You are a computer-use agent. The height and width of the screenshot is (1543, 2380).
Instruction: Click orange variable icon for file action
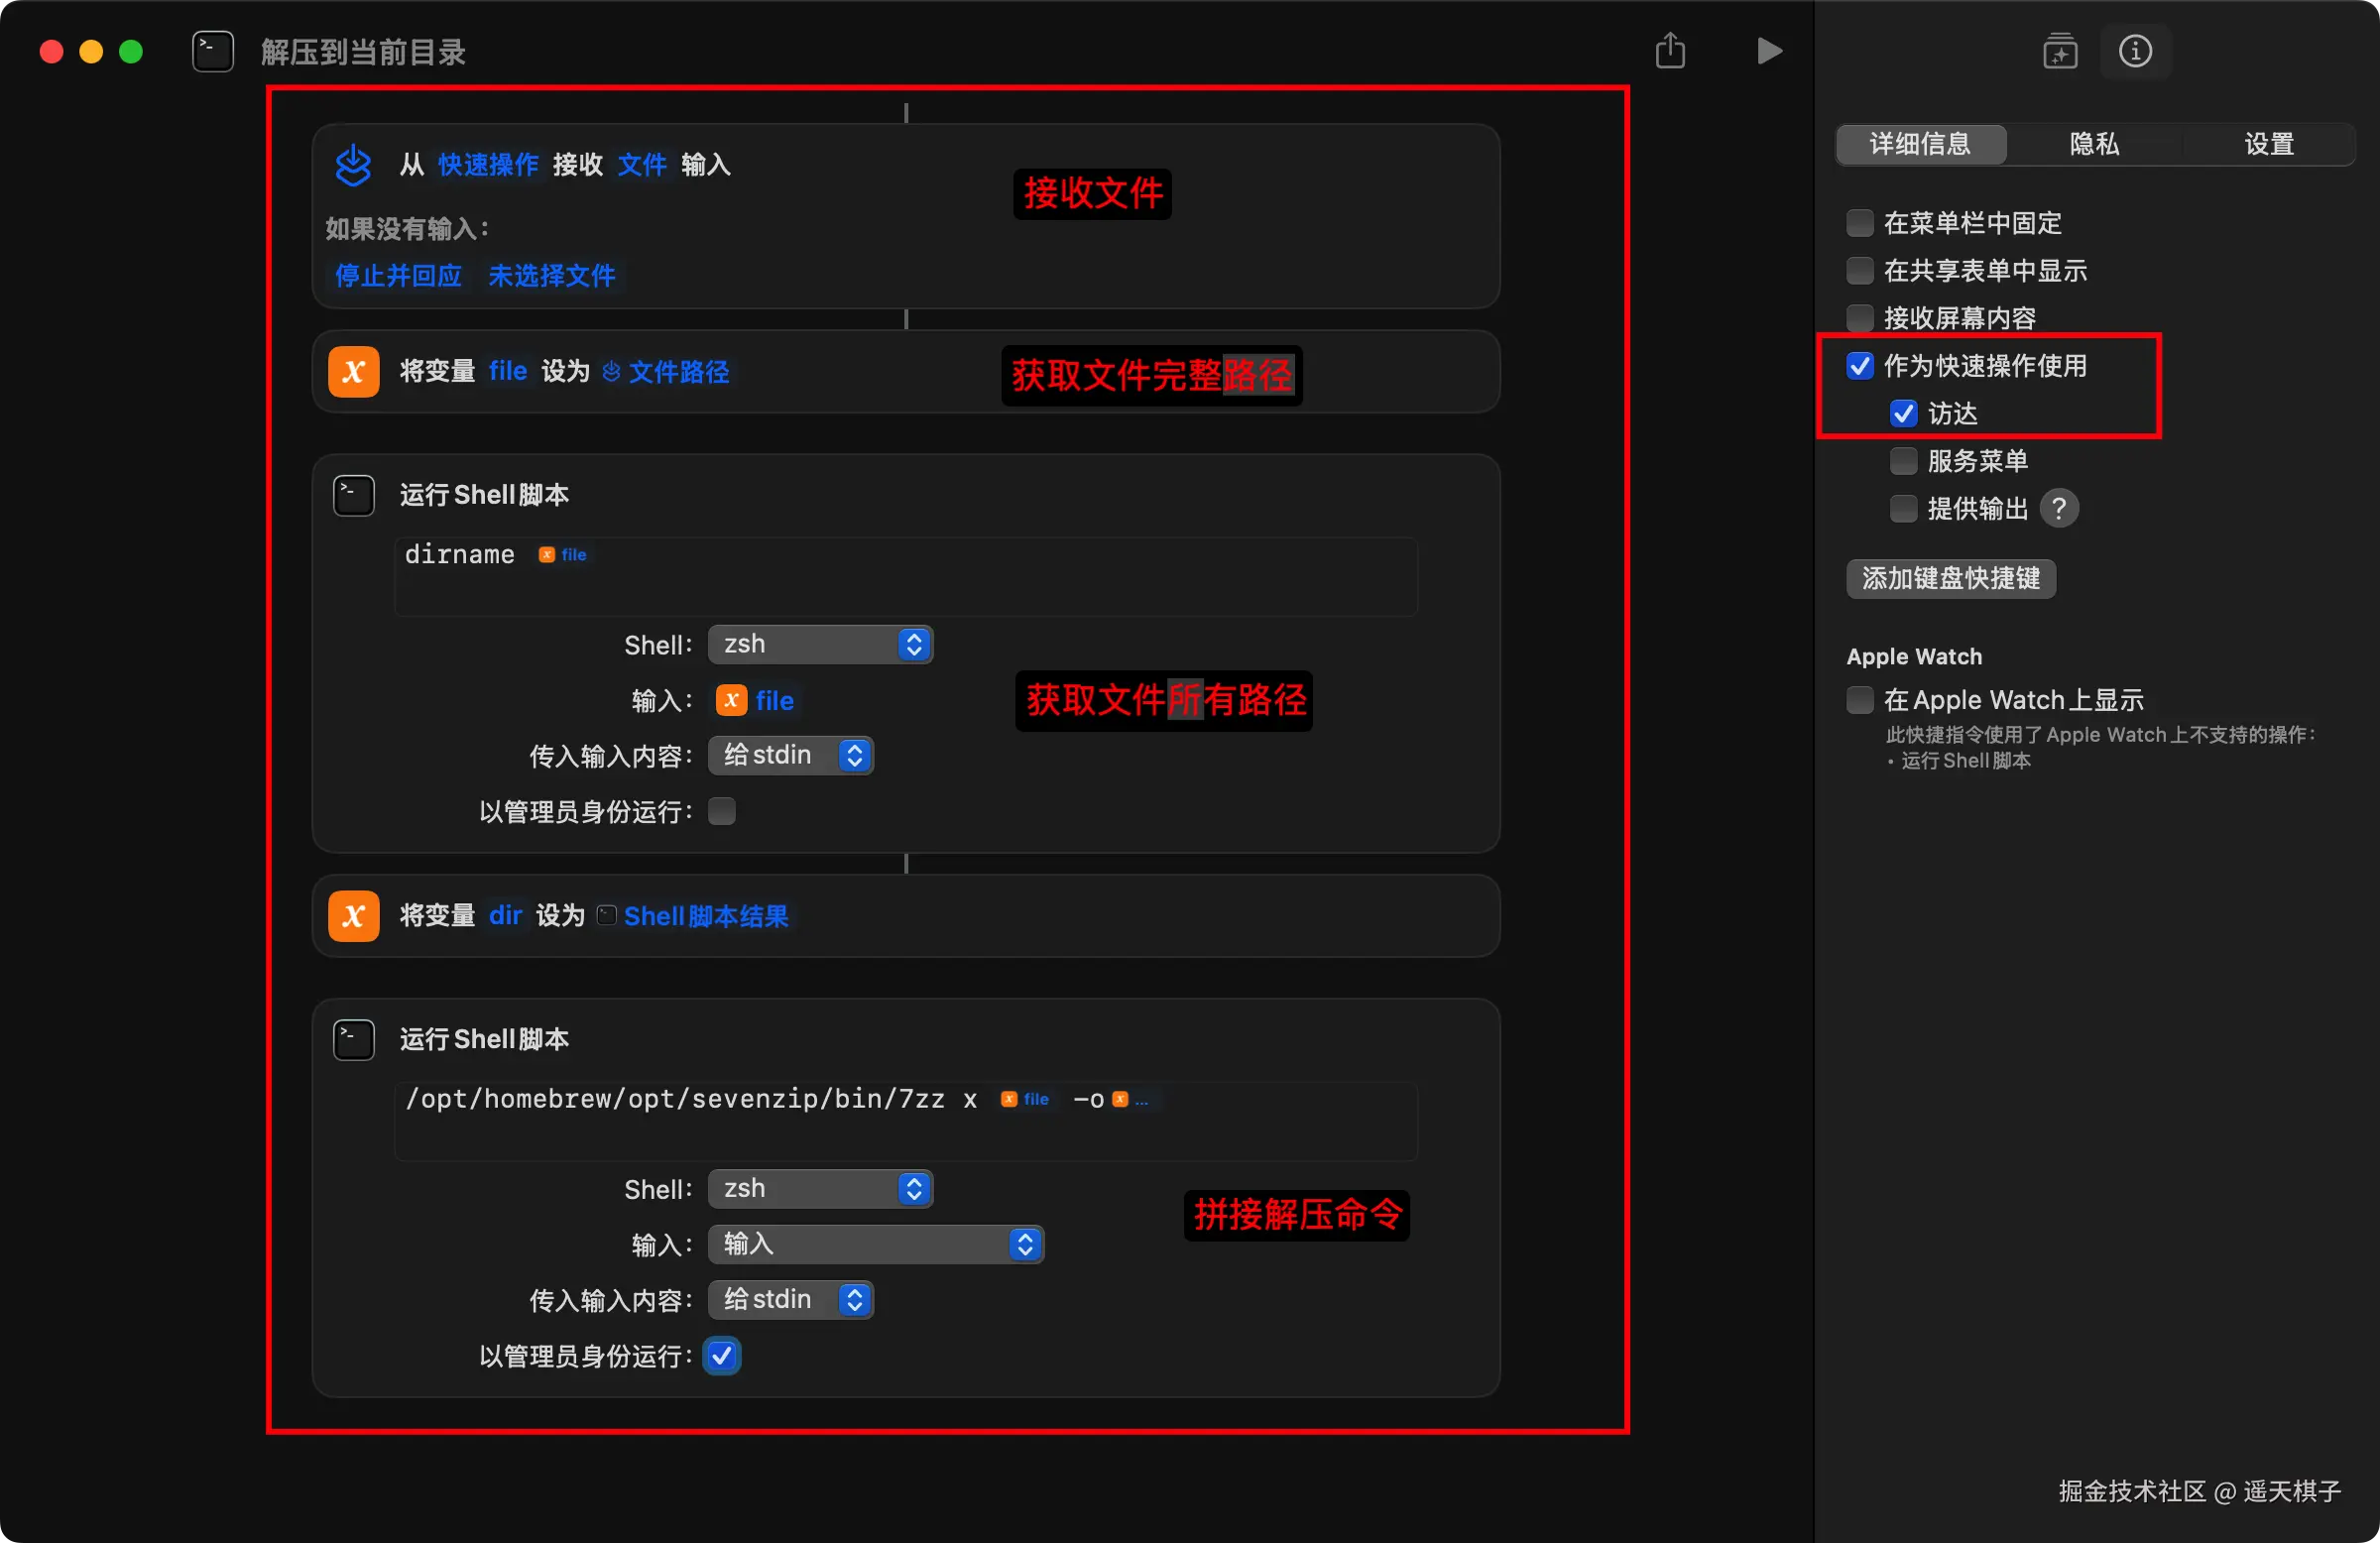click(x=353, y=372)
